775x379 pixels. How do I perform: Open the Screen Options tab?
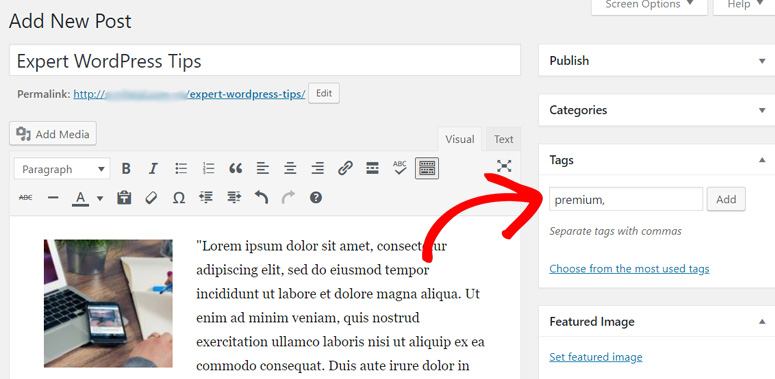click(649, 5)
